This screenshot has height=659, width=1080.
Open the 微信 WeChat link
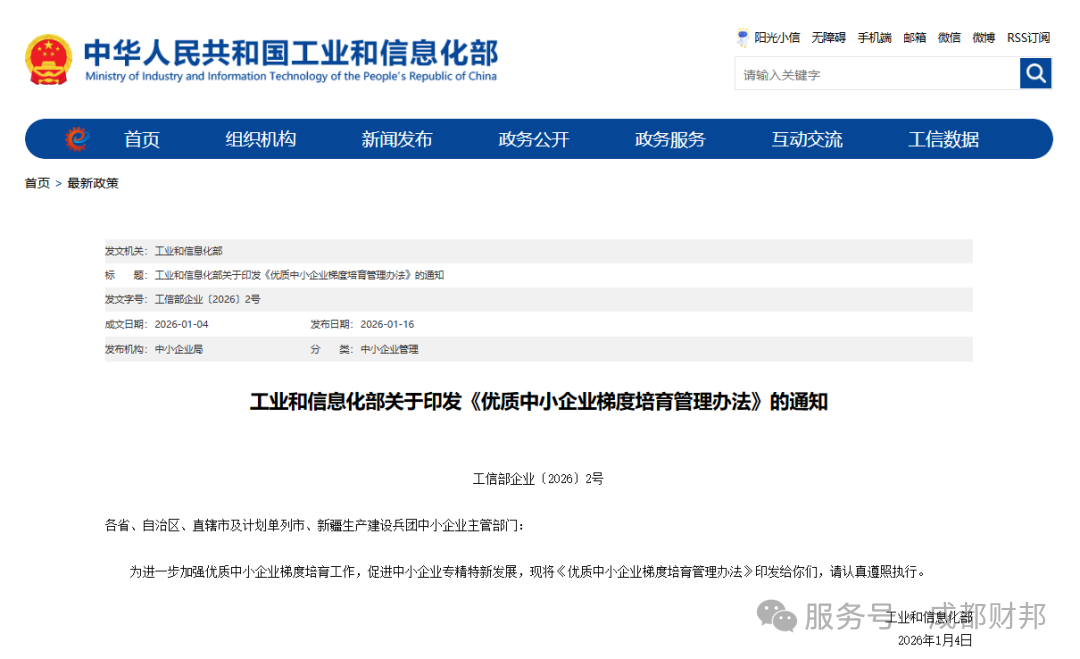tap(948, 37)
